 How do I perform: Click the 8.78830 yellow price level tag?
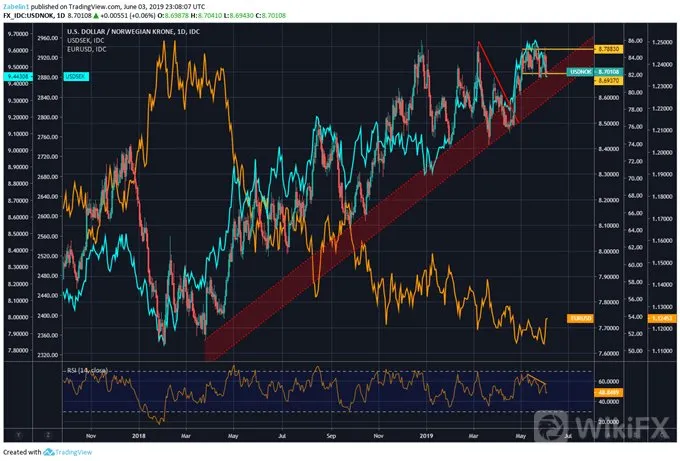pos(608,49)
